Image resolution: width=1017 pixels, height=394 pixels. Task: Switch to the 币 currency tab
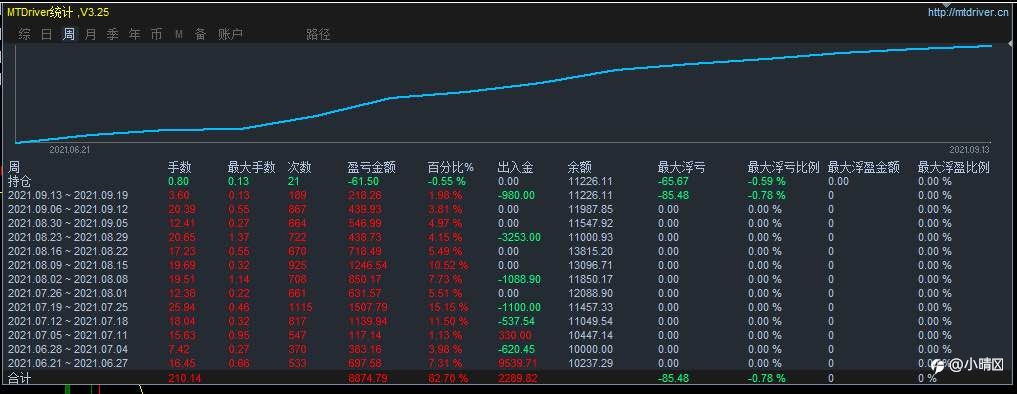156,34
